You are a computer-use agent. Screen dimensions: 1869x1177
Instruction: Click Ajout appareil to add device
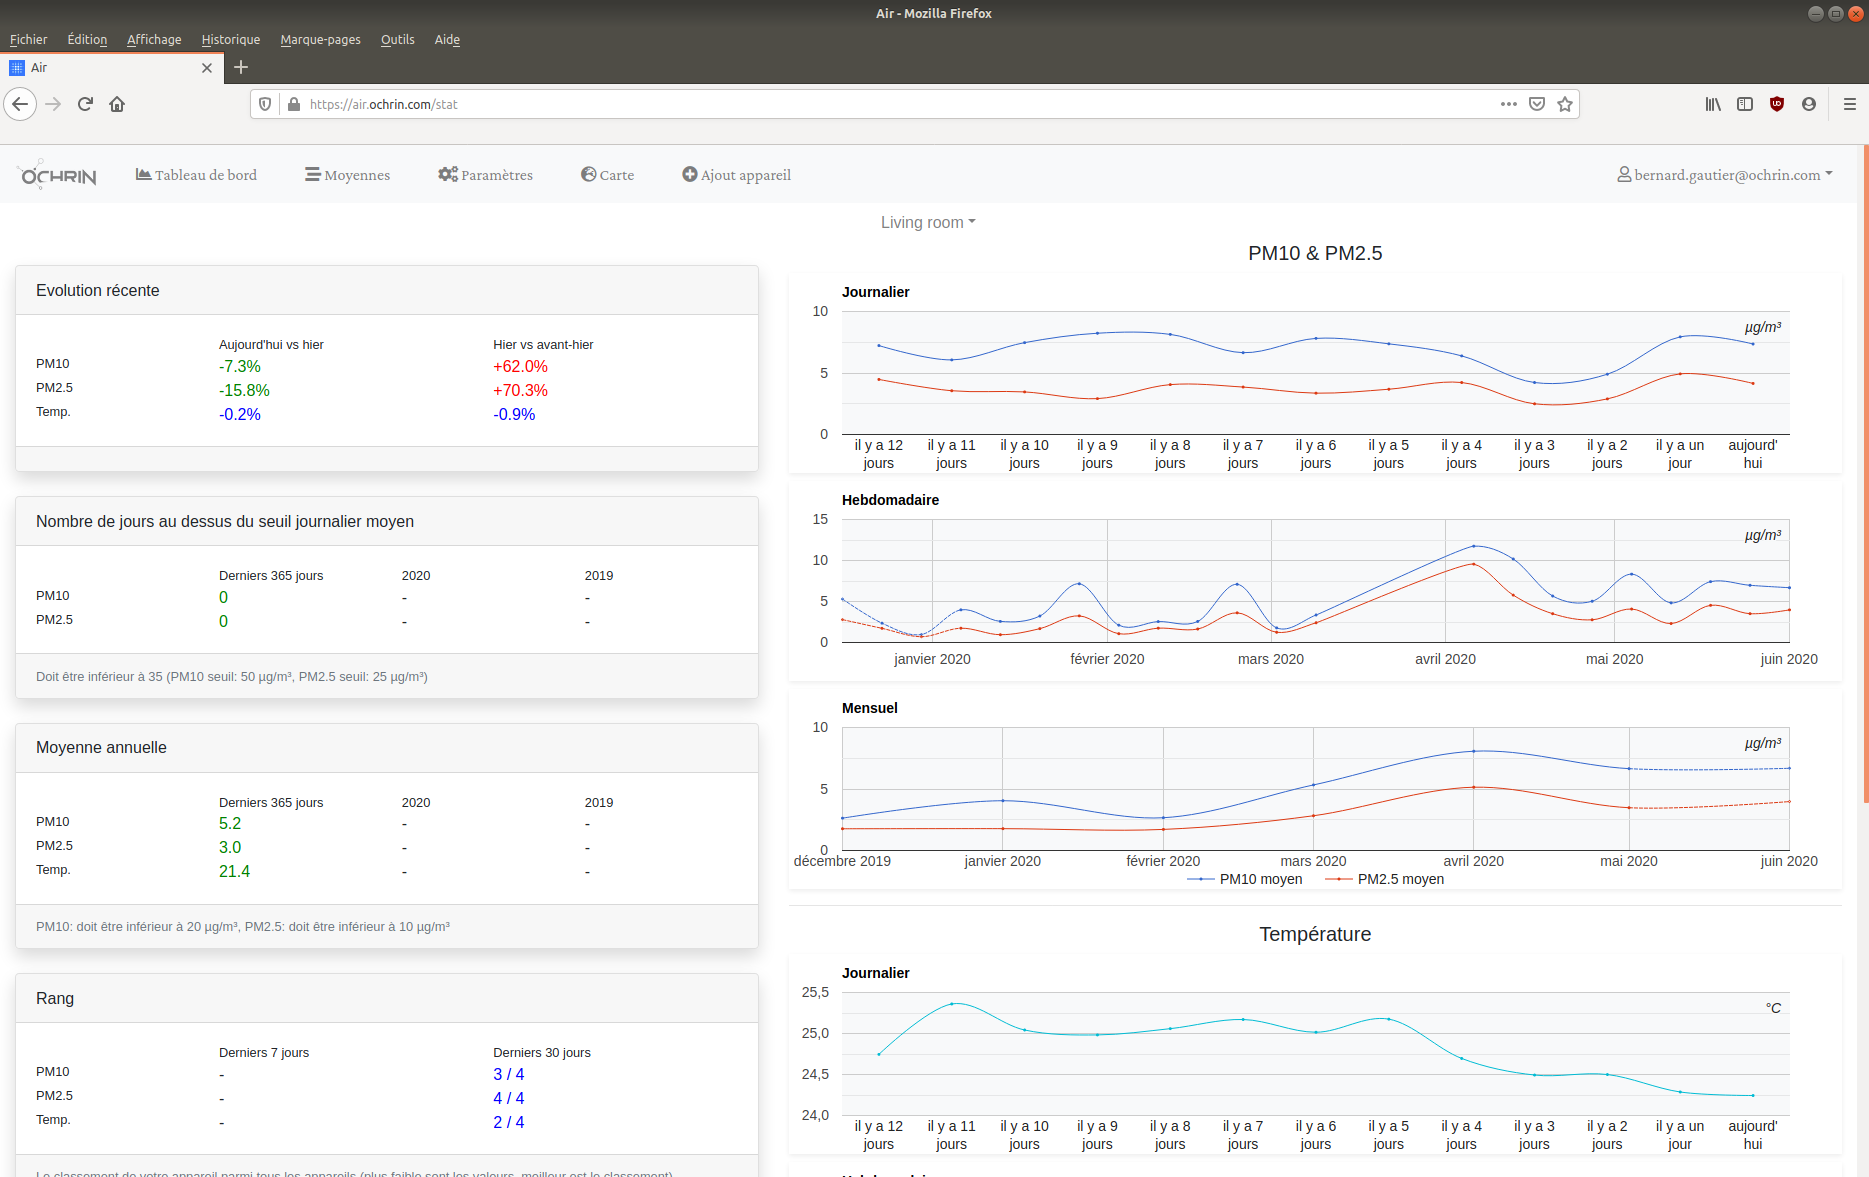pyautogui.click(x=736, y=175)
